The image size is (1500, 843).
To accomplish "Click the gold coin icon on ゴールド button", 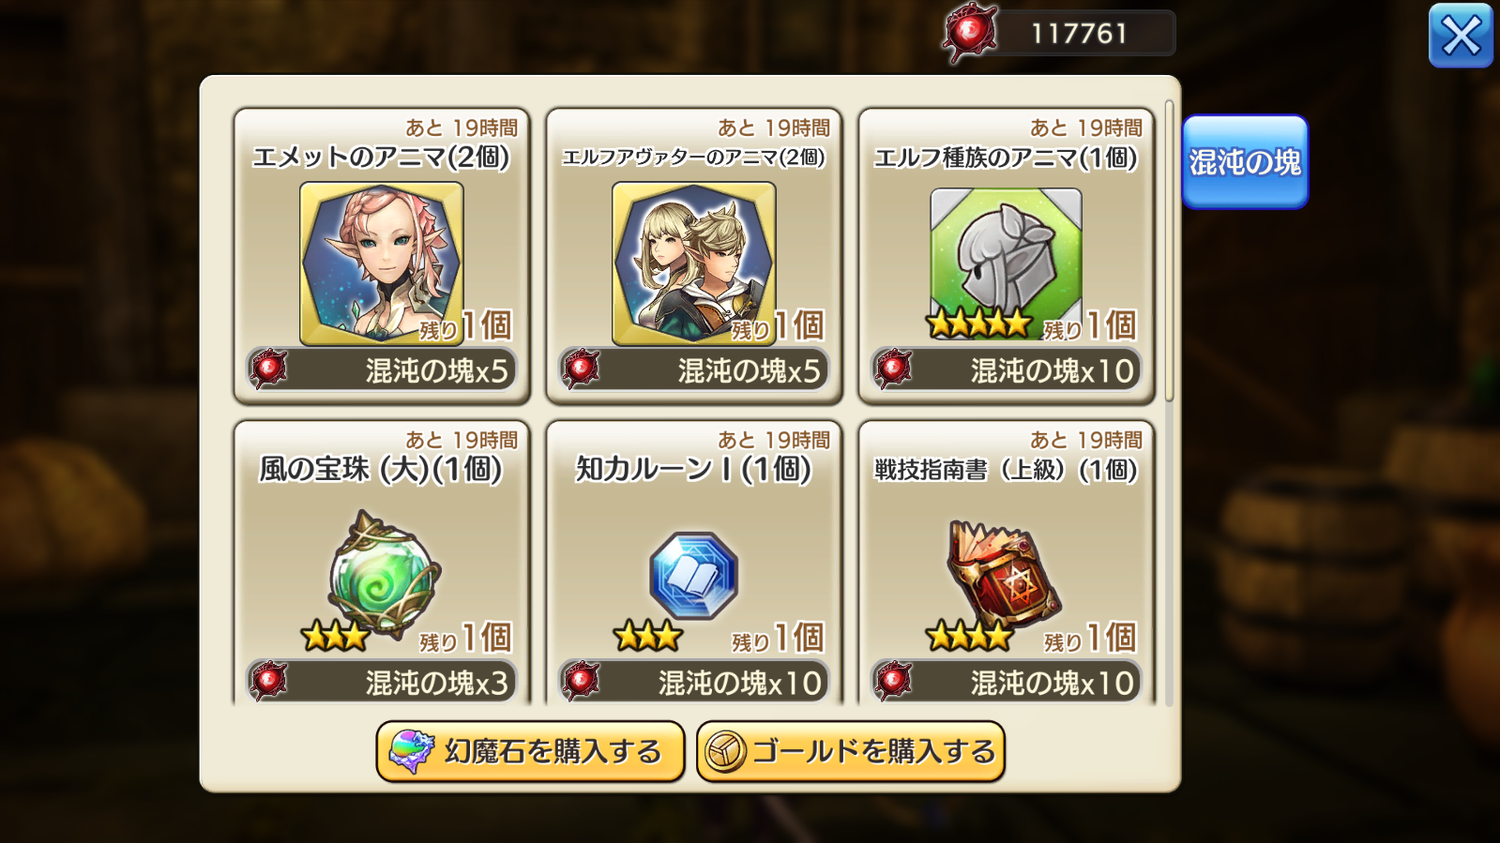I will [725, 752].
